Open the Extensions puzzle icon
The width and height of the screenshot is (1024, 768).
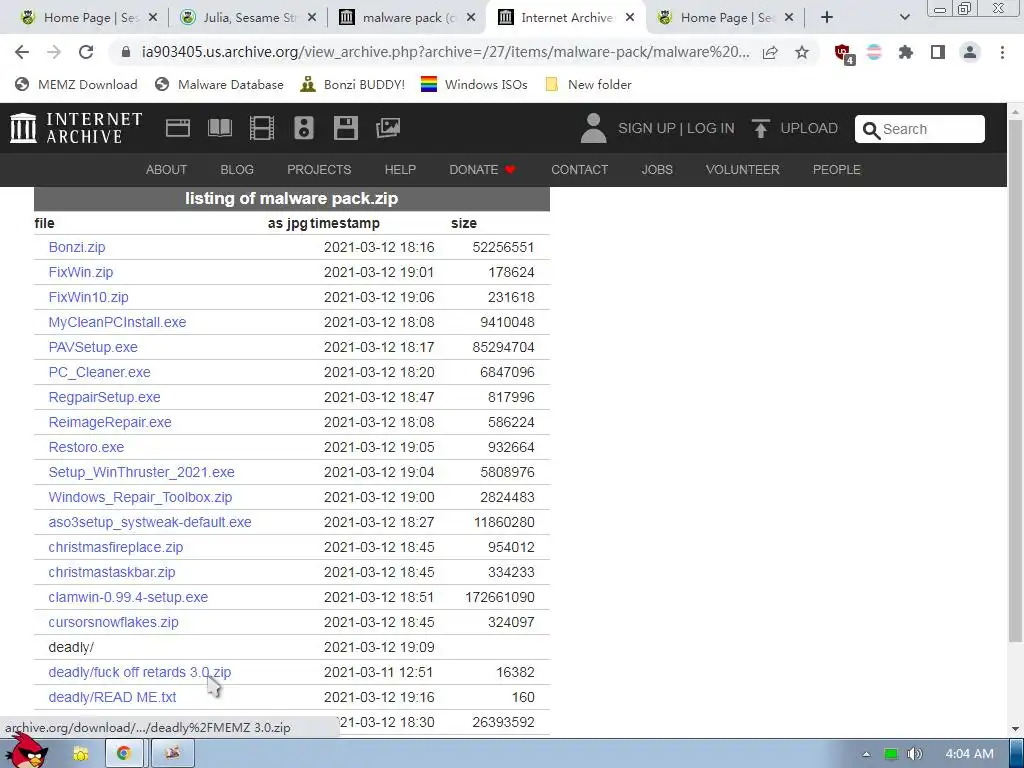[905, 52]
